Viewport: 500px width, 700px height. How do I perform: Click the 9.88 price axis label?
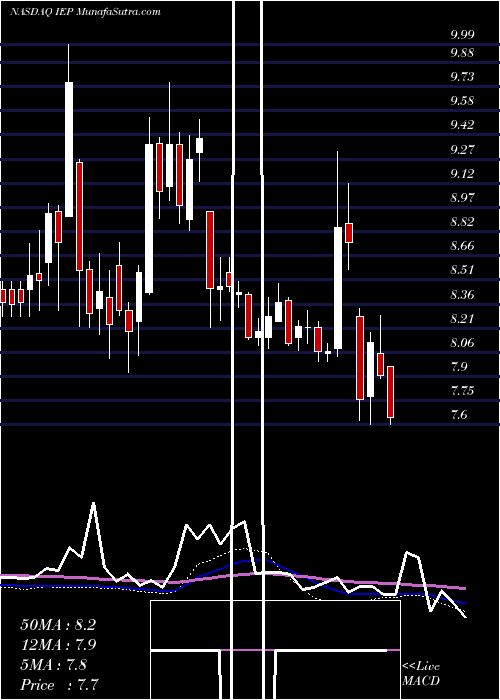point(462,53)
